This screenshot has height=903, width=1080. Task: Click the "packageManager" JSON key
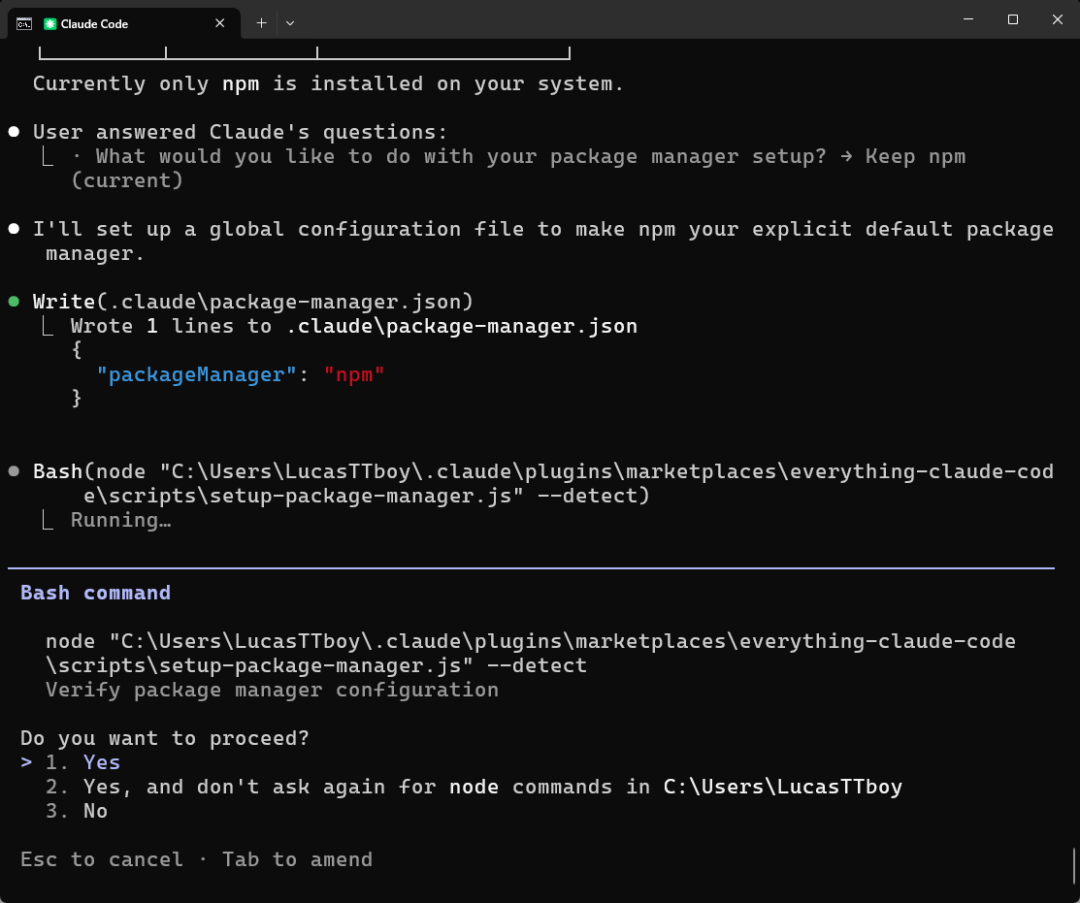(196, 375)
